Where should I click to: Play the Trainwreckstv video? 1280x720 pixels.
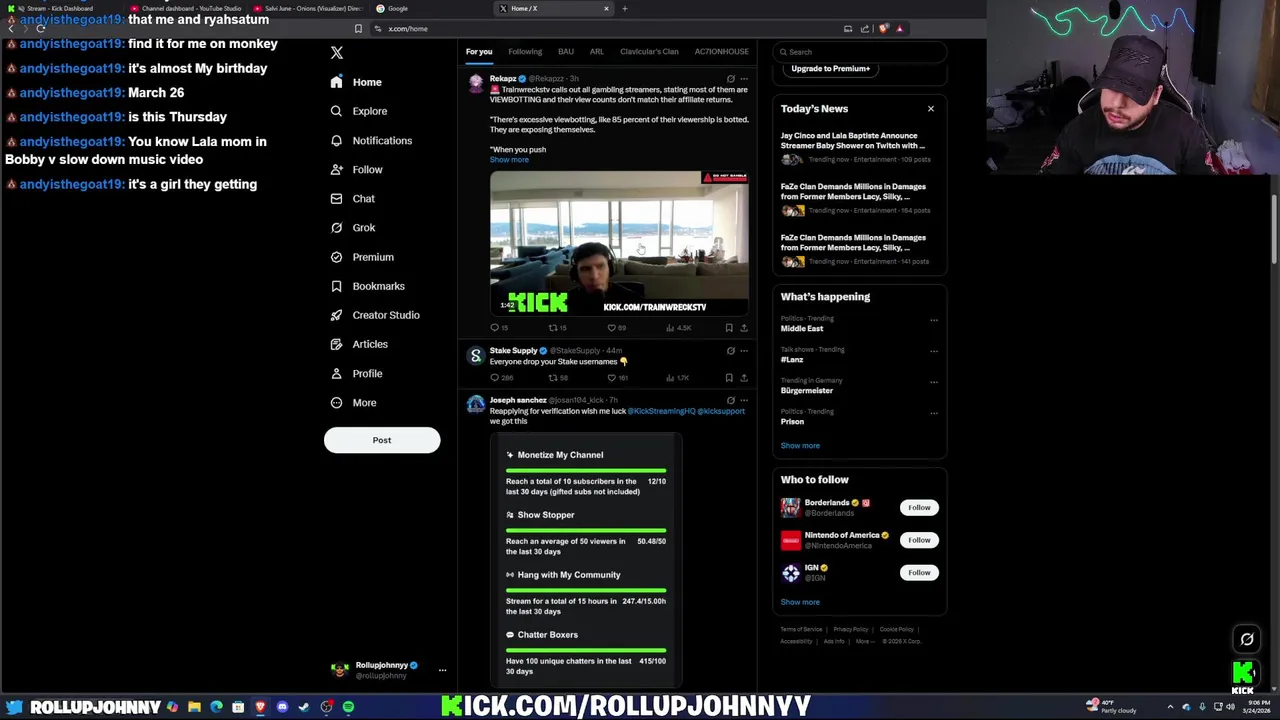pyautogui.click(x=619, y=244)
